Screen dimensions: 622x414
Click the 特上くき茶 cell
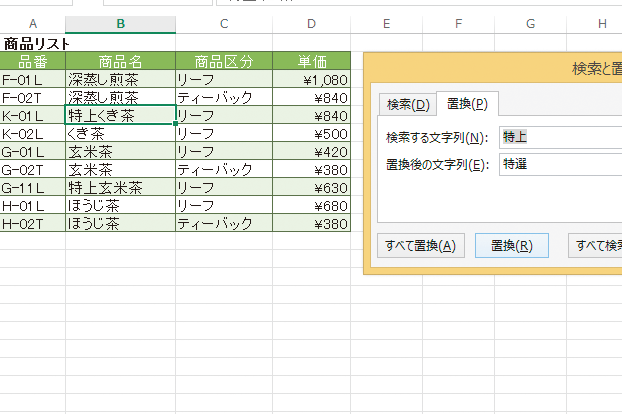coord(120,115)
